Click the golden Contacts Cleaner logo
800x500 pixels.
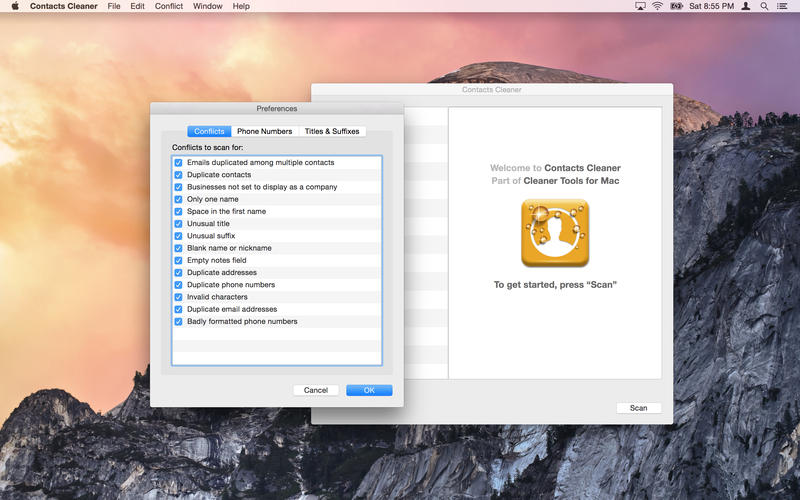click(555, 233)
